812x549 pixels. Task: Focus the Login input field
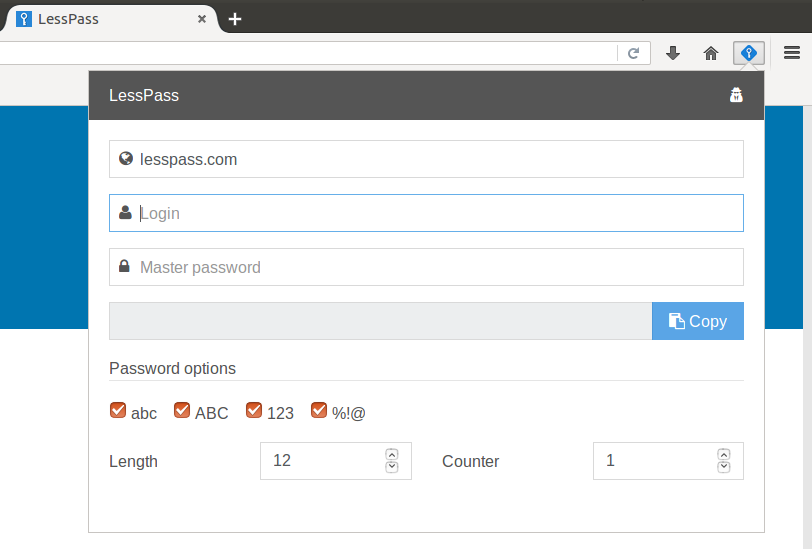(x=426, y=213)
